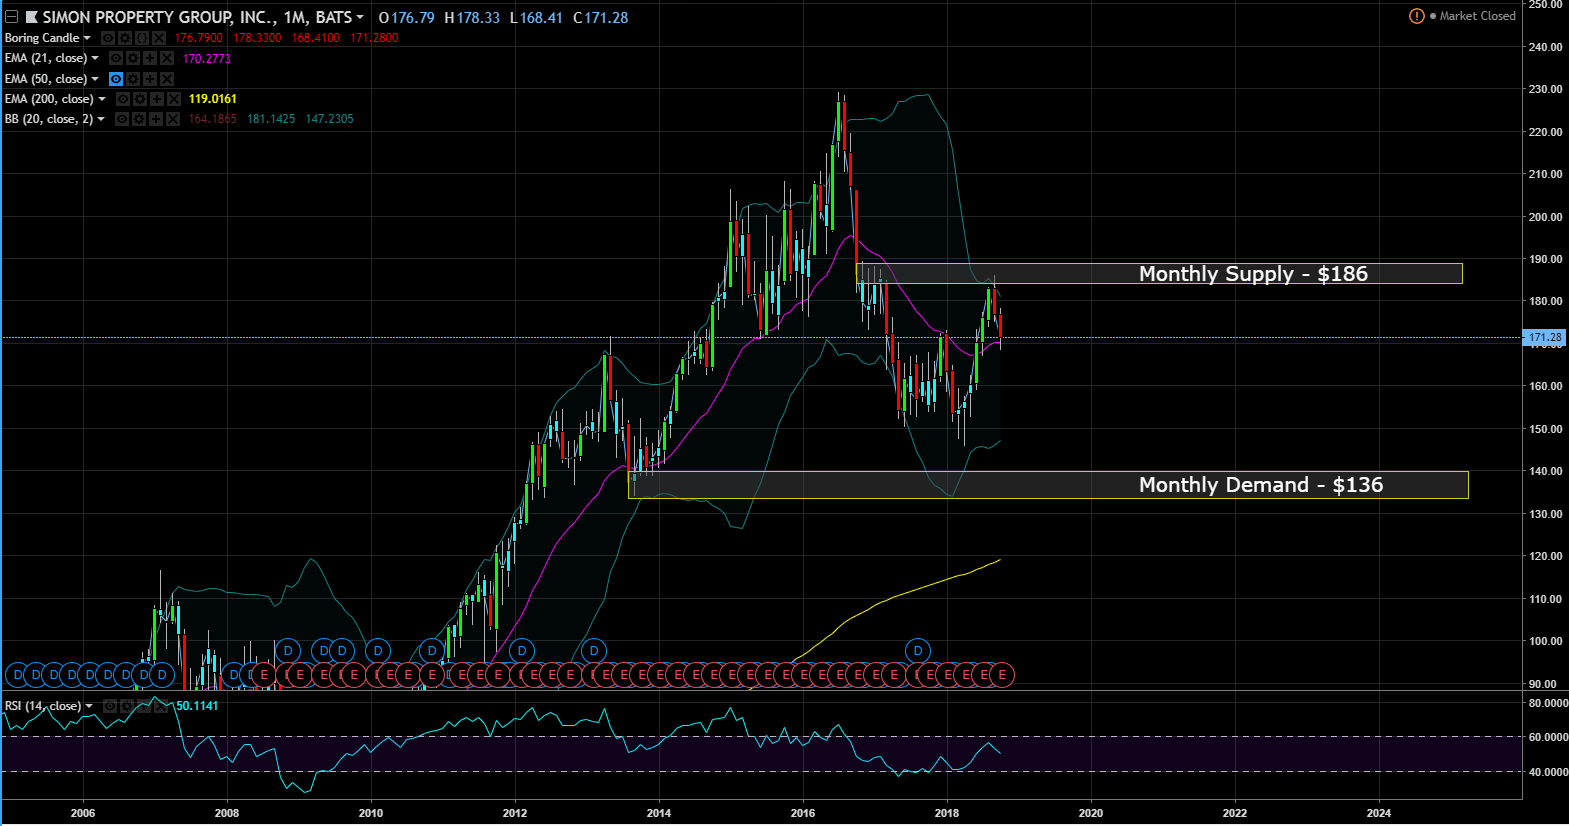Viewport: 1569px width, 826px height.
Task: Click the SIMON PROPERTY GROUP, INC. title
Action: pyautogui.click(x=158, y=17)
